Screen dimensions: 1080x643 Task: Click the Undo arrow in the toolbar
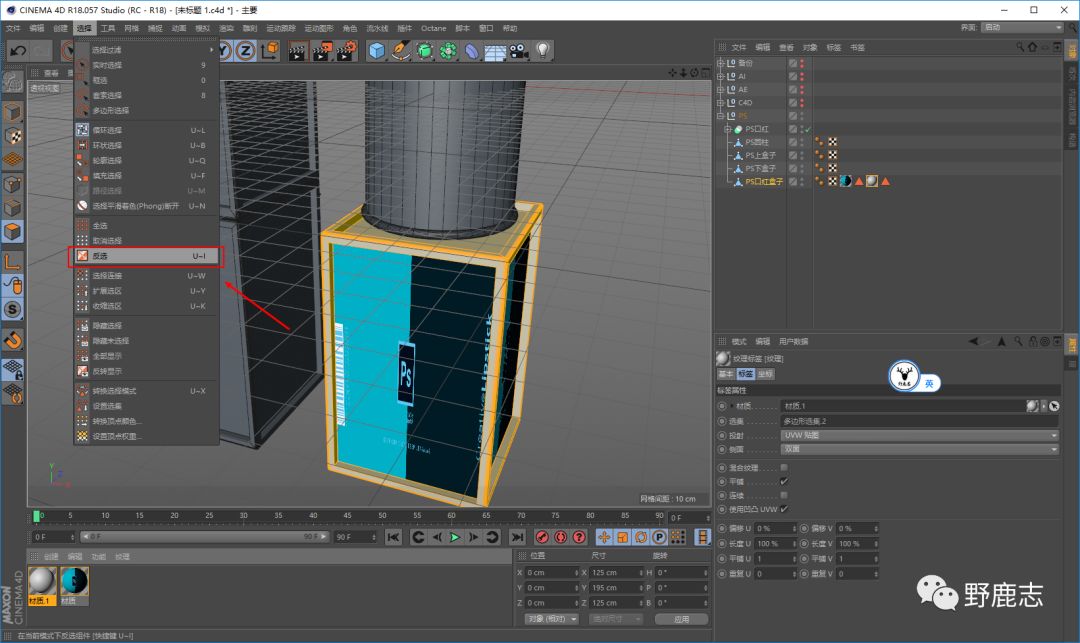[17, 50]
